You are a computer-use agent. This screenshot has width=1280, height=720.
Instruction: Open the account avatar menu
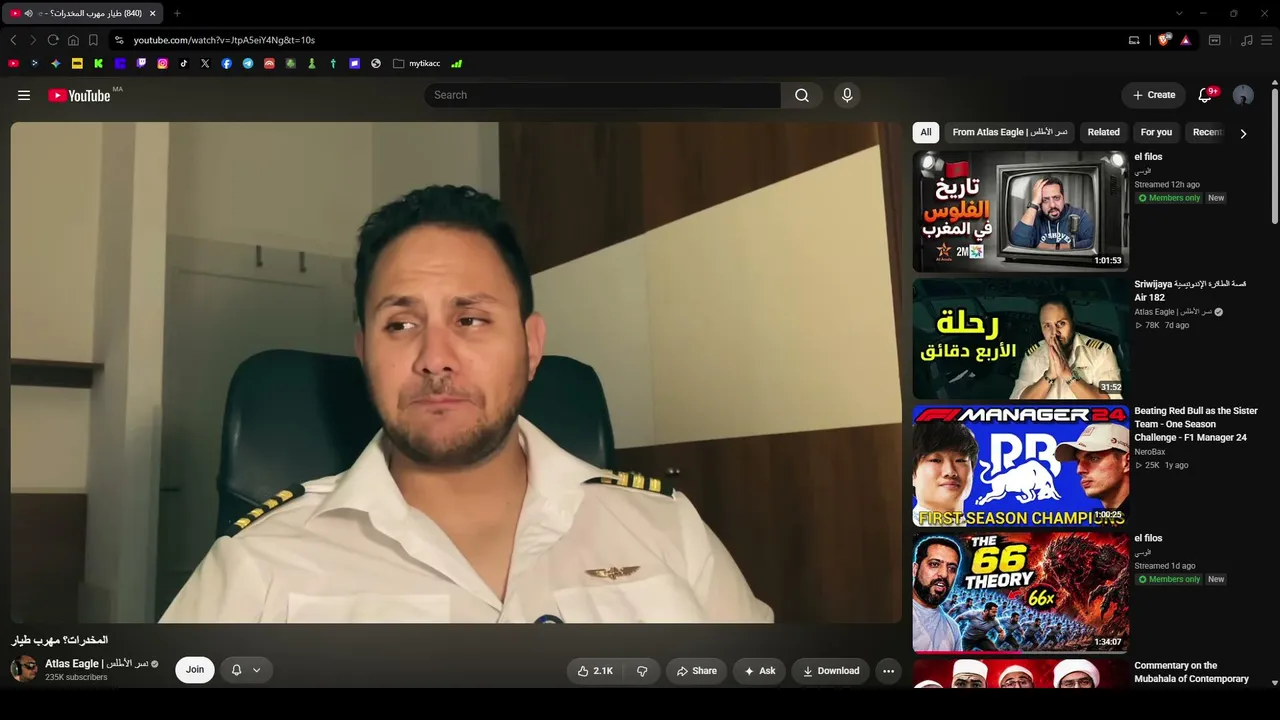pyautogui.click(x=1243, y=95)
